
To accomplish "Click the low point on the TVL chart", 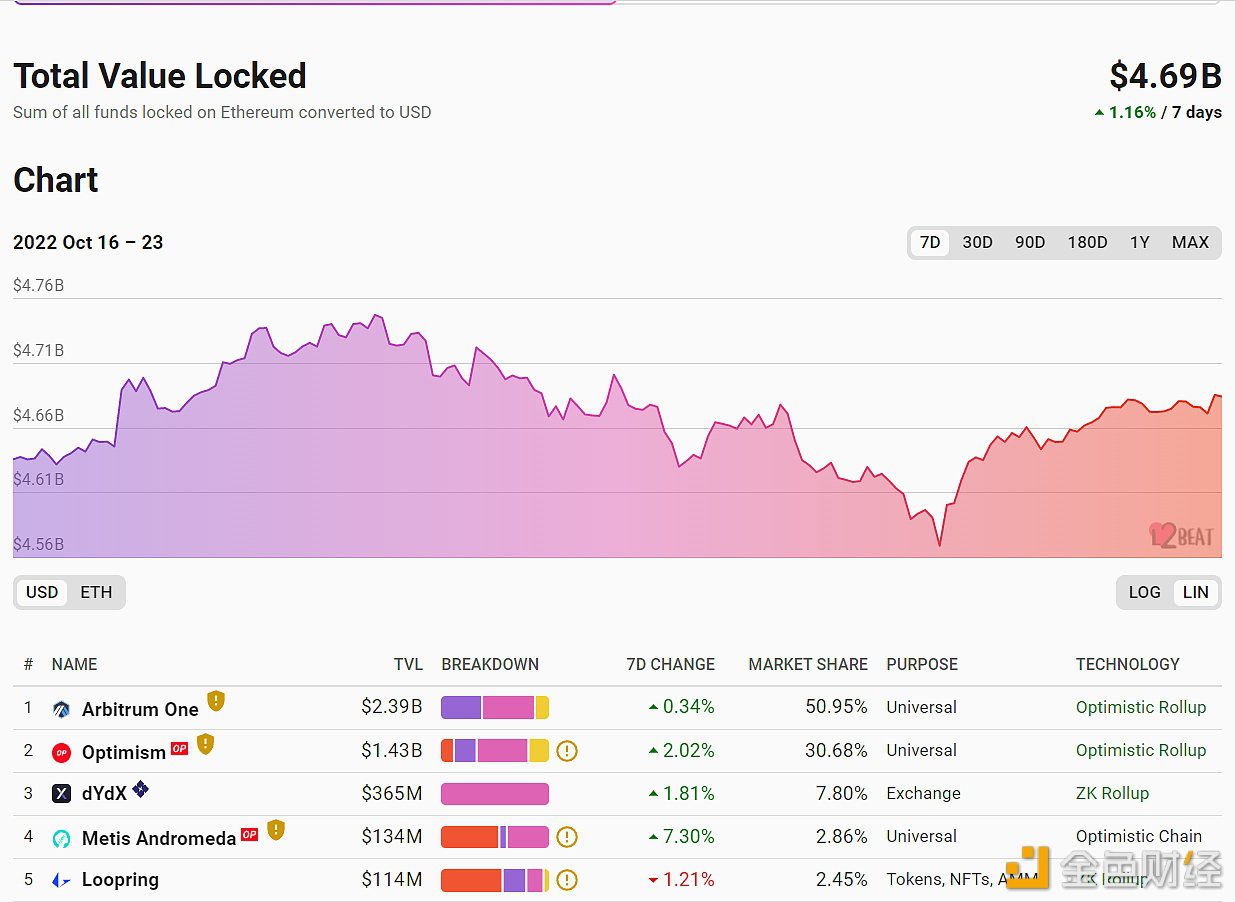I will click(940, 544).
